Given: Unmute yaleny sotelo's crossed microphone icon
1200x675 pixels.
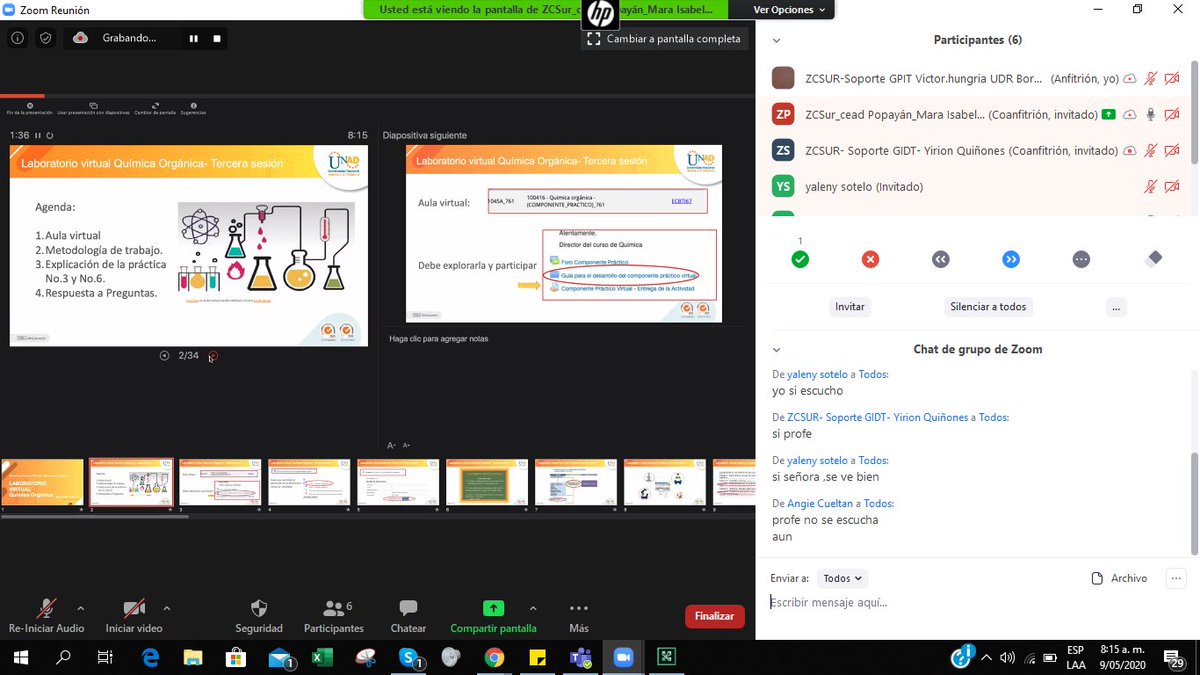Looking at the screenshot, I should point(1151,186).
